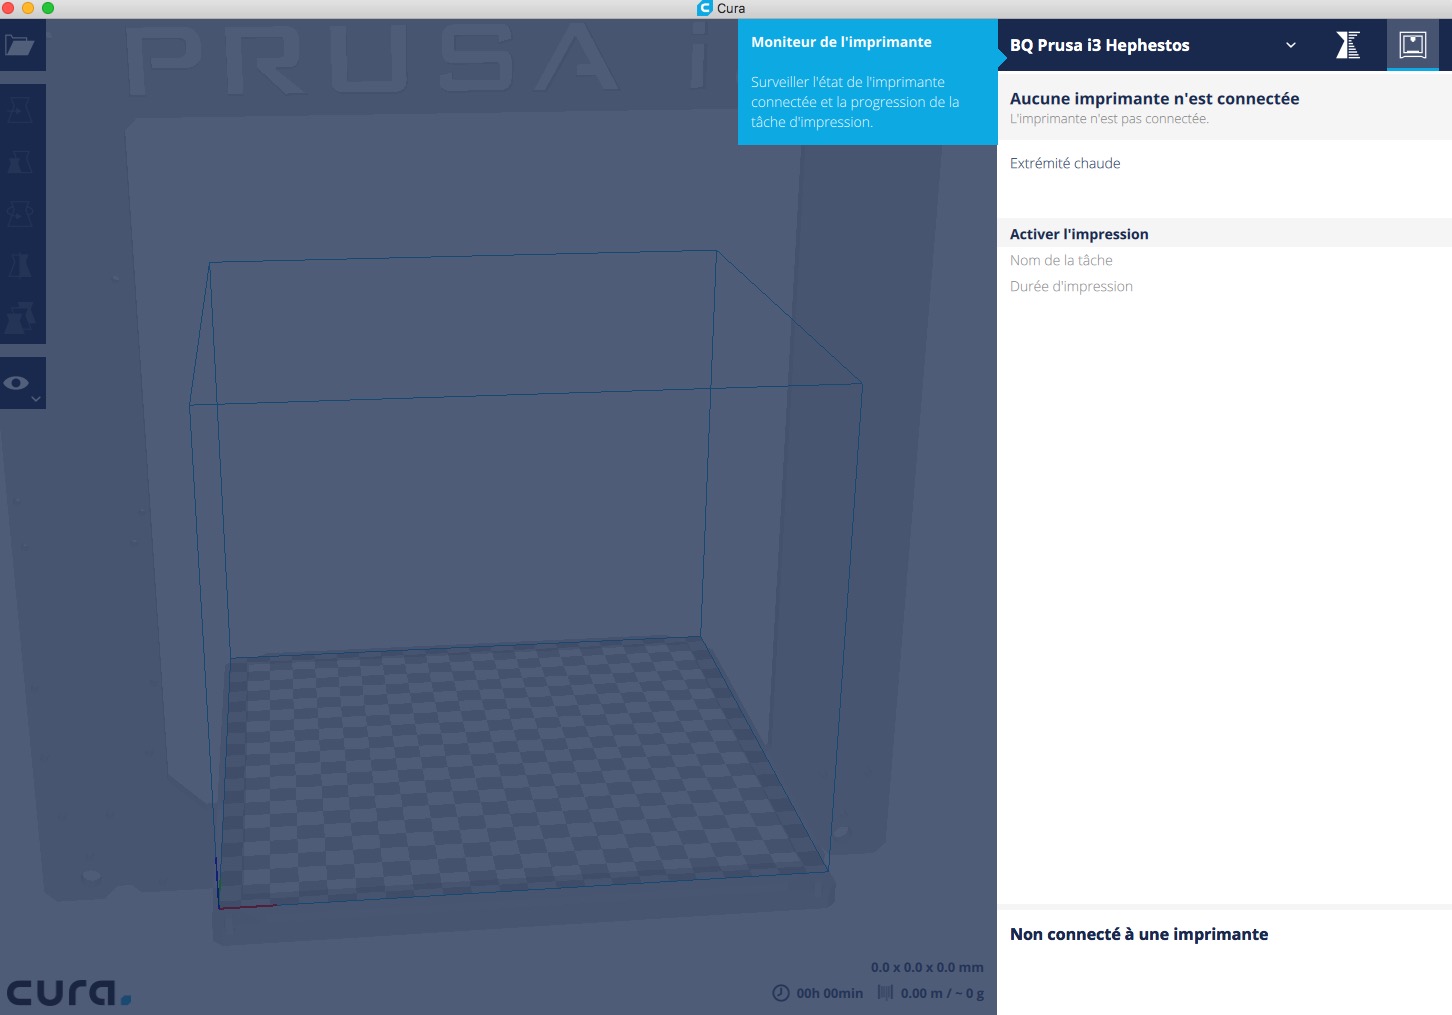
Task: Select the Mirror tool in left toolbar
Action: click(x=20, y=266)
